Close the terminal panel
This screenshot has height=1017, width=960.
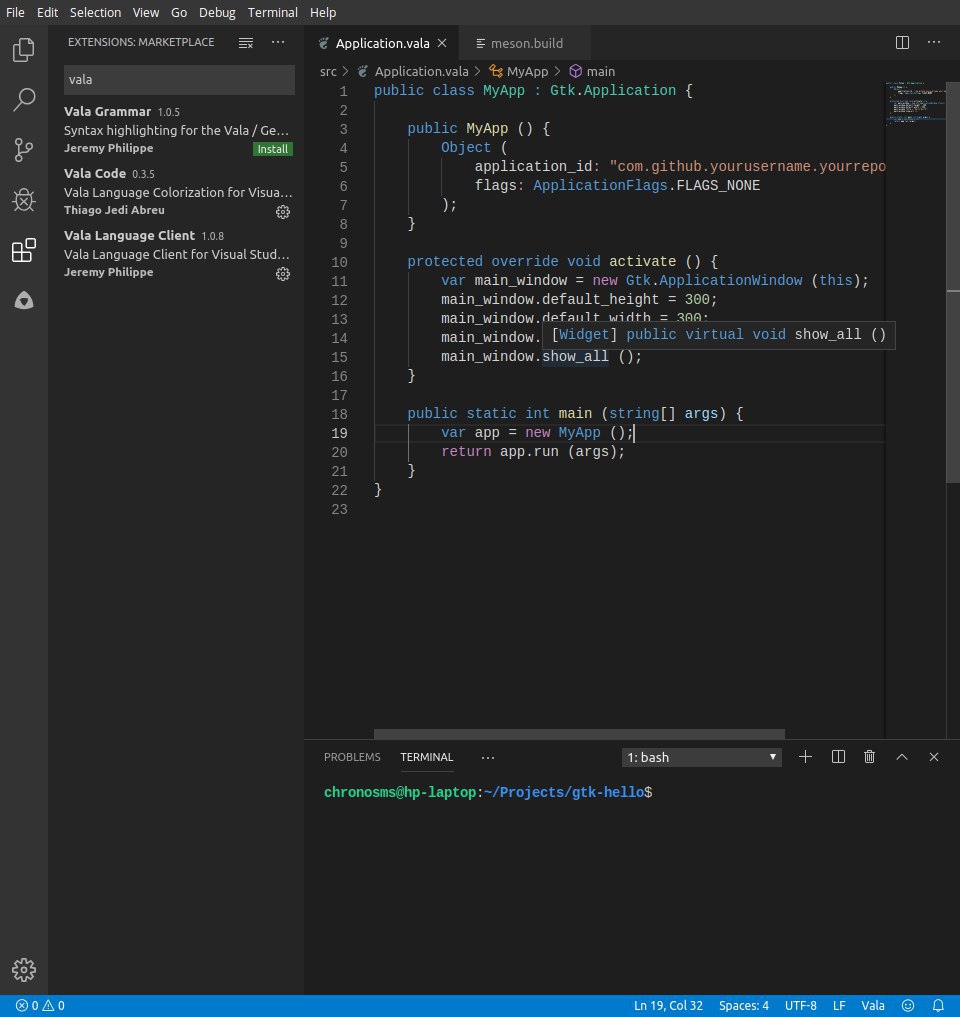(x=934, y=757)
